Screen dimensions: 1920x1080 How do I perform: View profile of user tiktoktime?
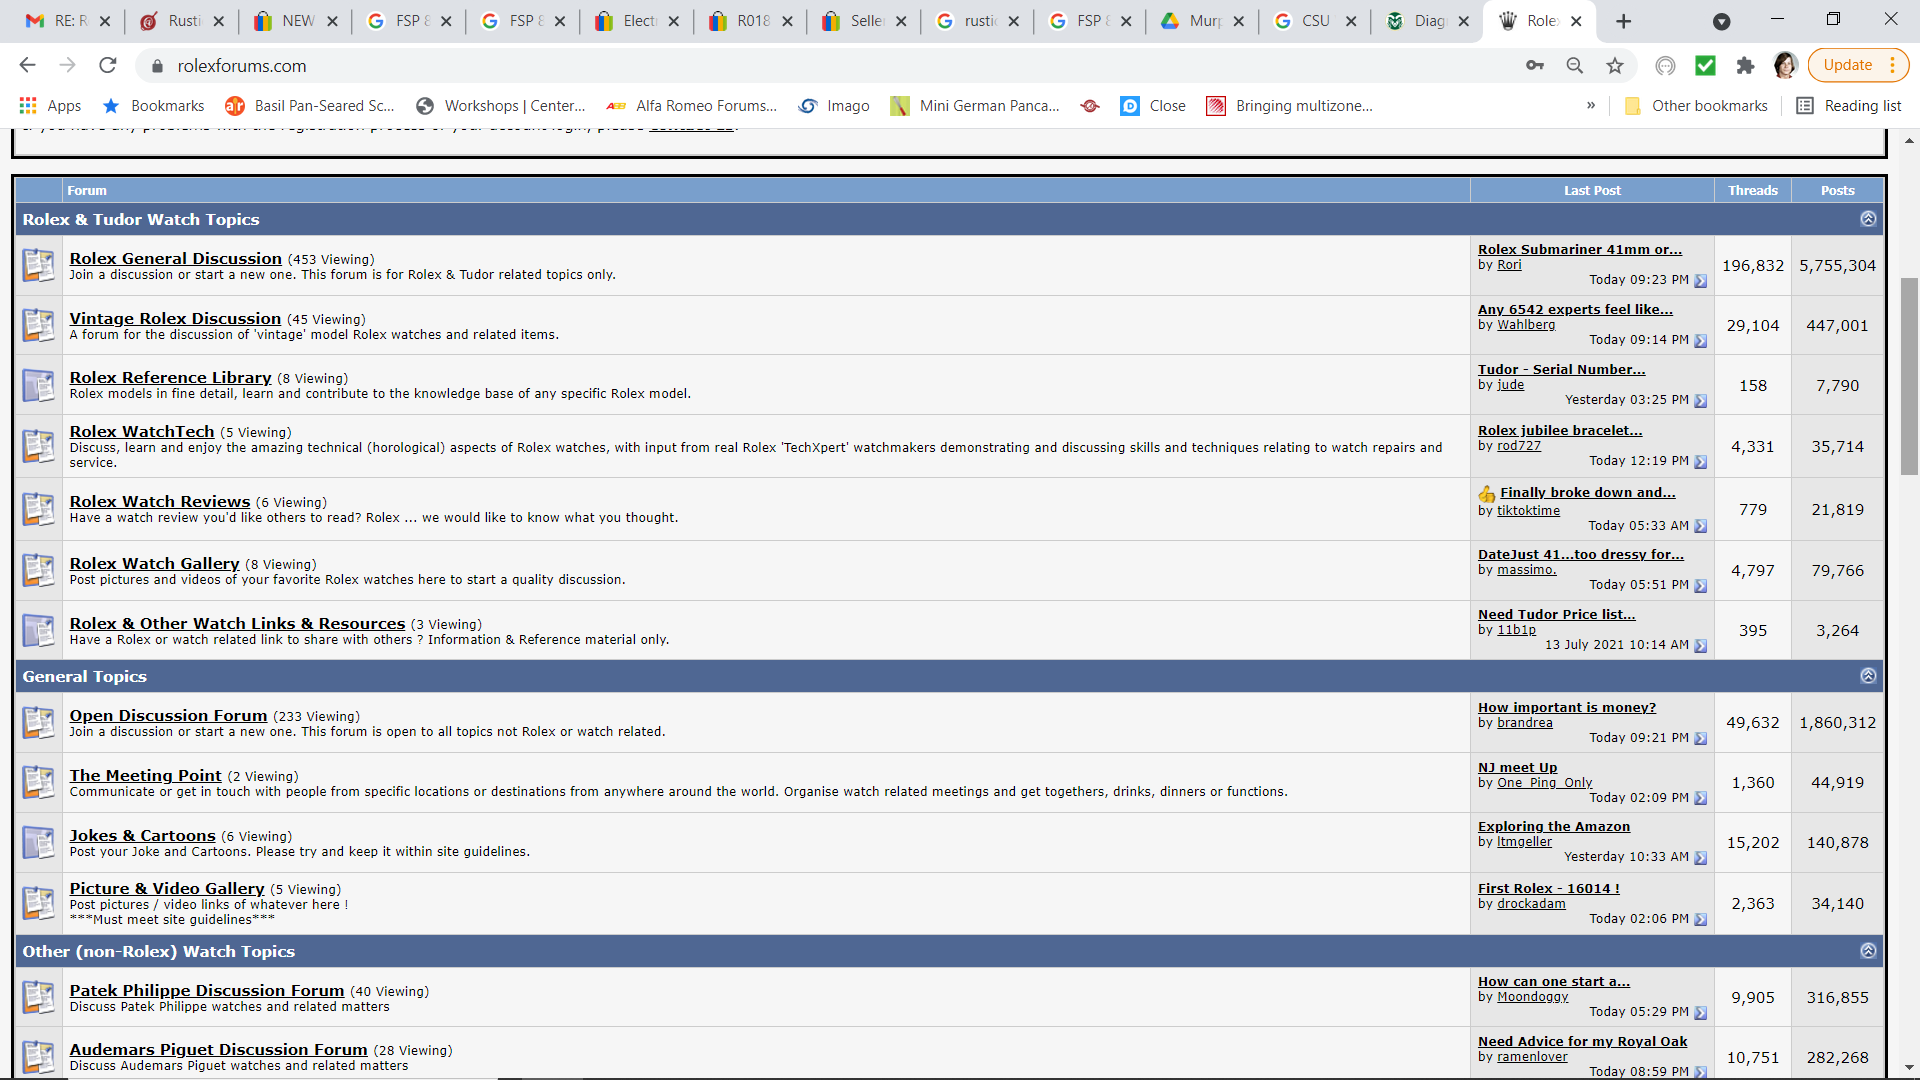click(1528, 510)
